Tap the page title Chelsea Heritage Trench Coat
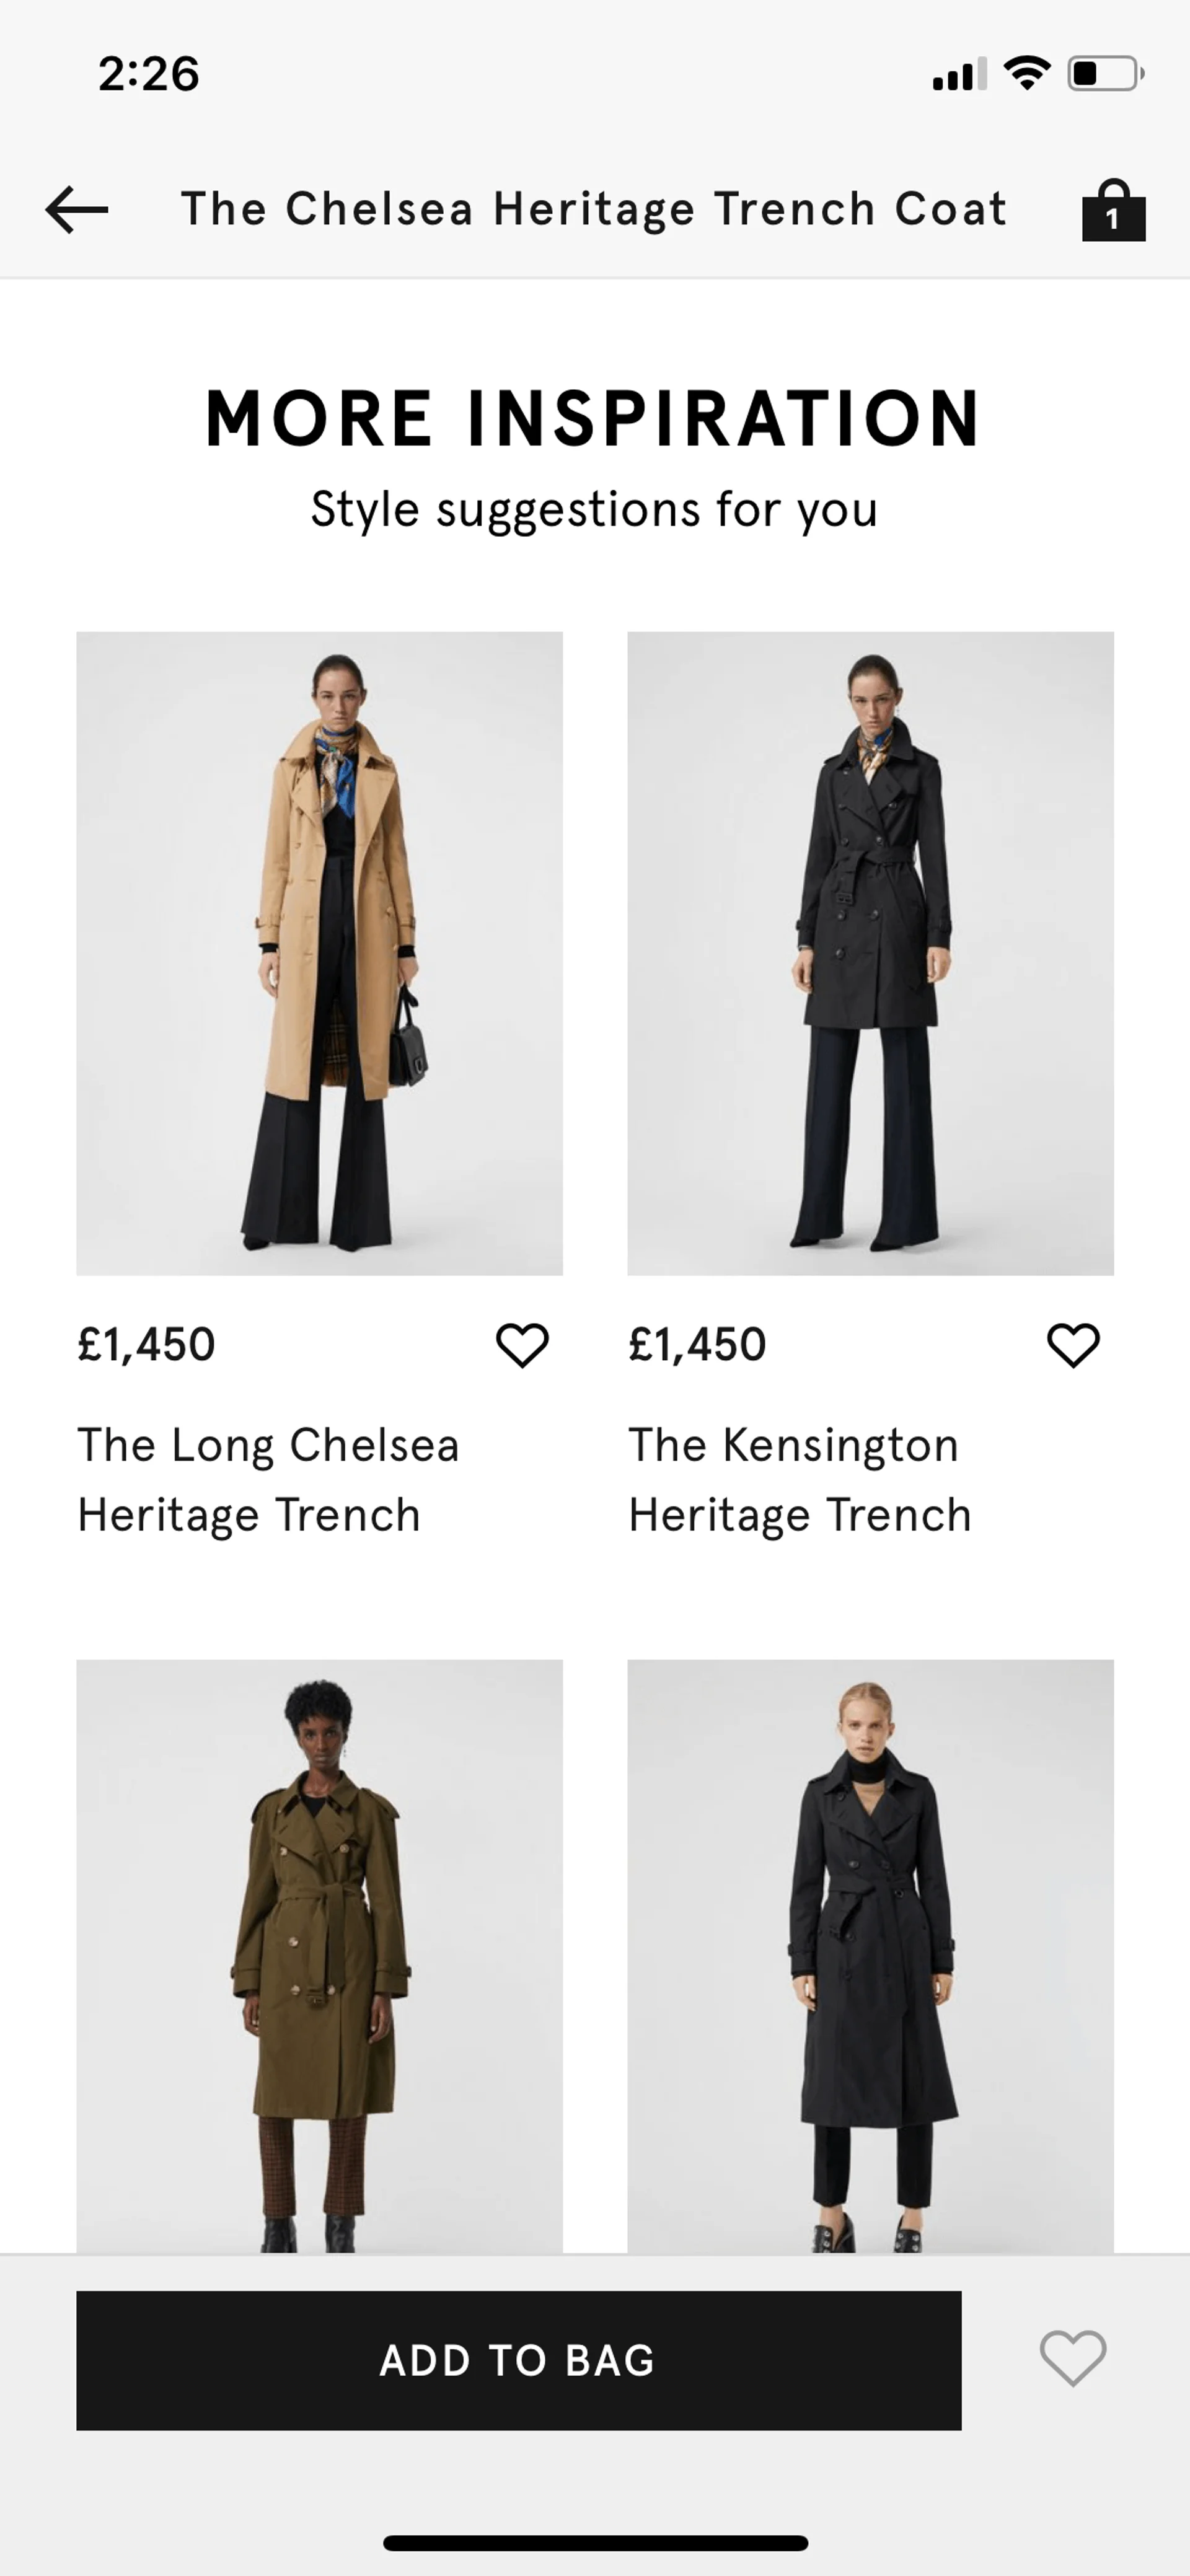1190x2576 pixels. [x=594, y=209]
